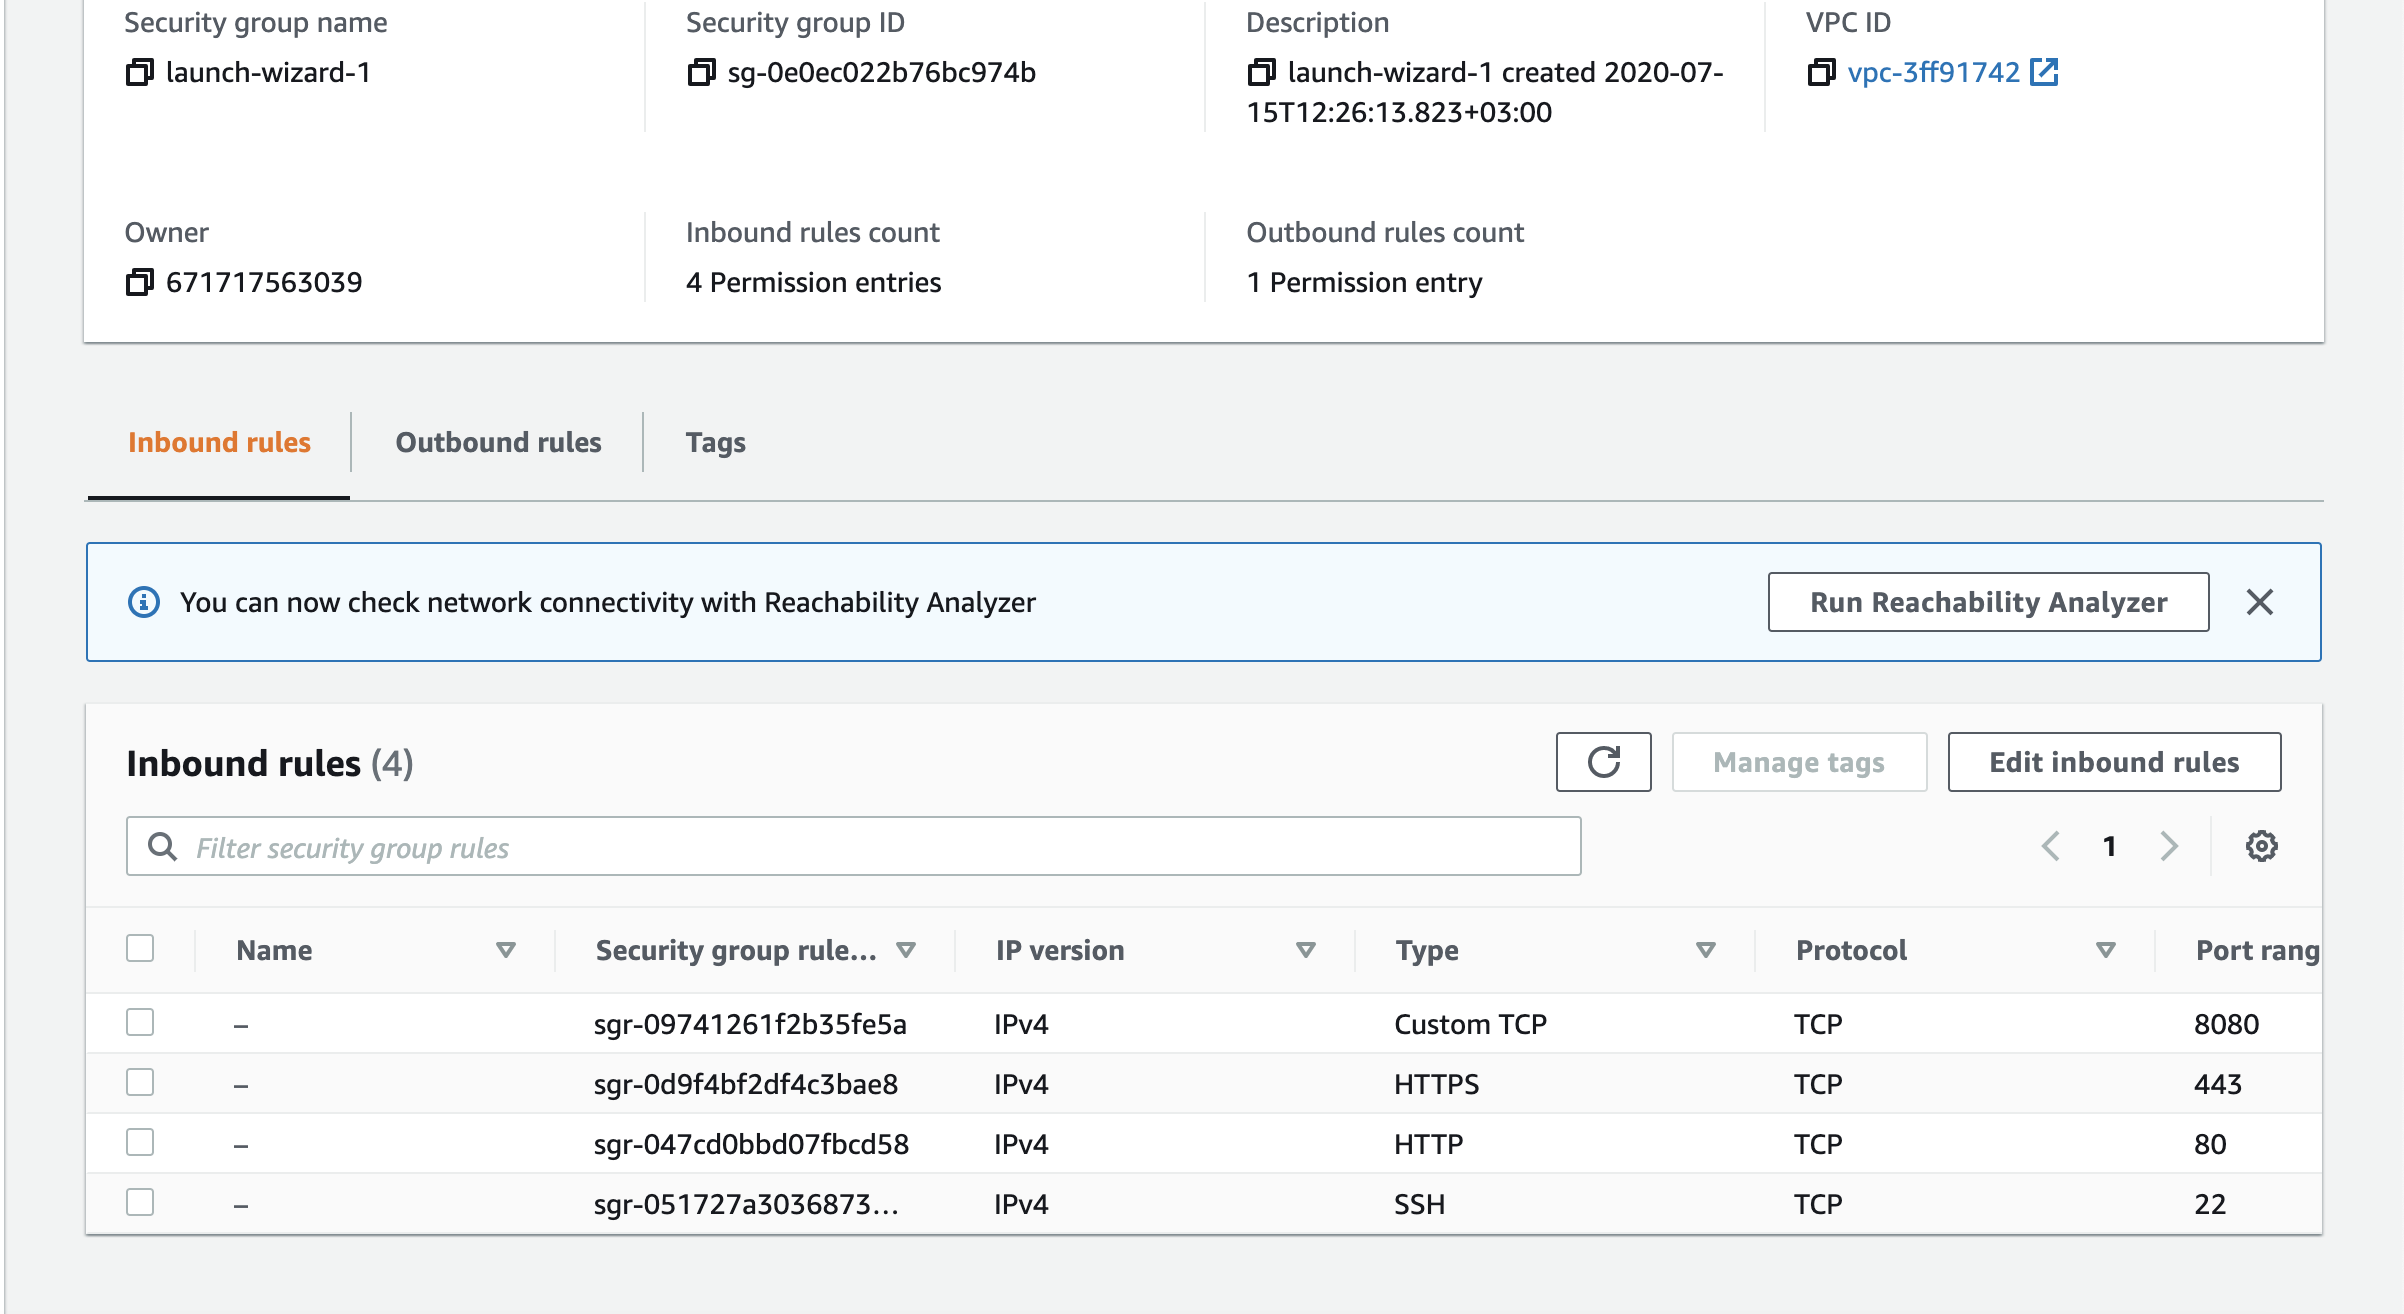
Task: Sort by Protocol column arrow
Action: click(2105, 950)
